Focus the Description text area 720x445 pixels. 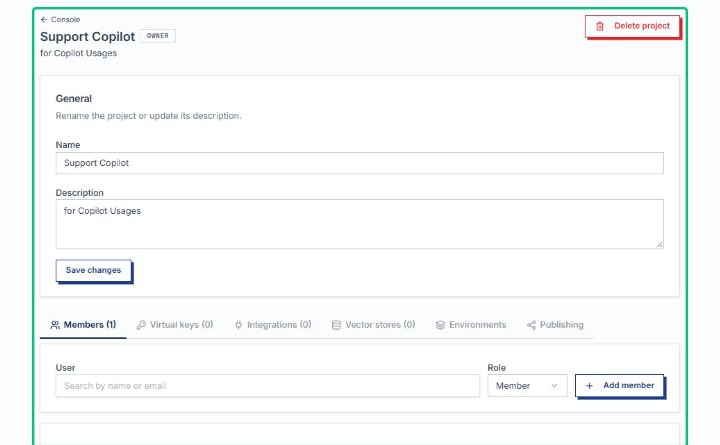360,224
